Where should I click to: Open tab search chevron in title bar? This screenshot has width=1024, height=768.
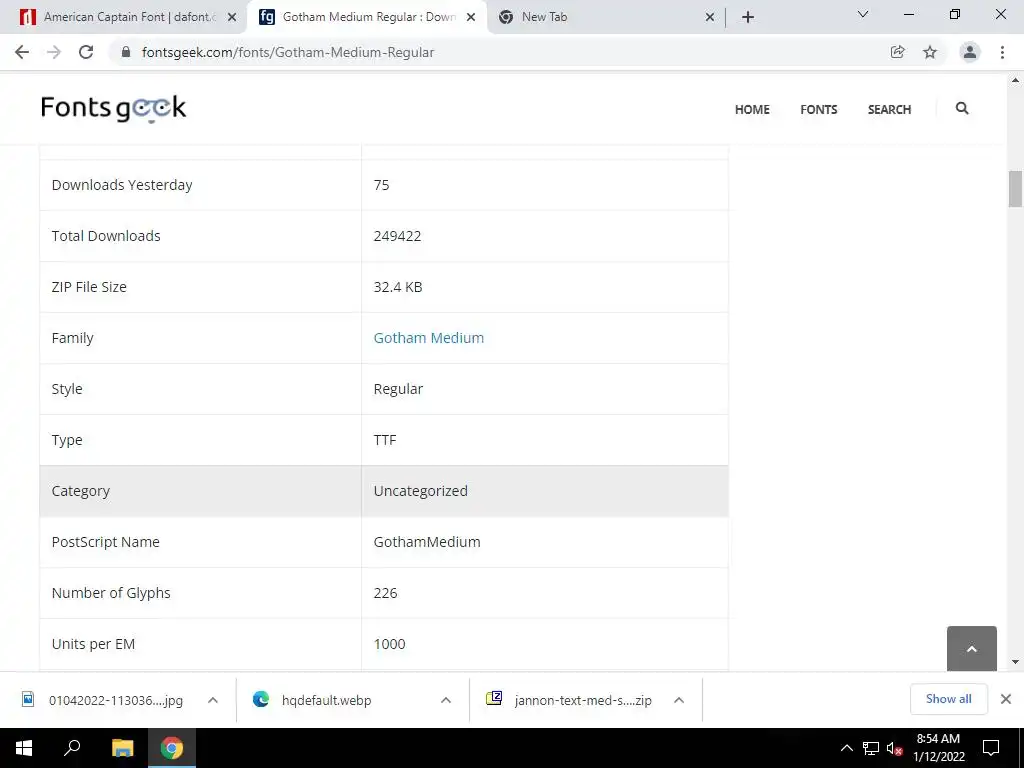(863, 14)
